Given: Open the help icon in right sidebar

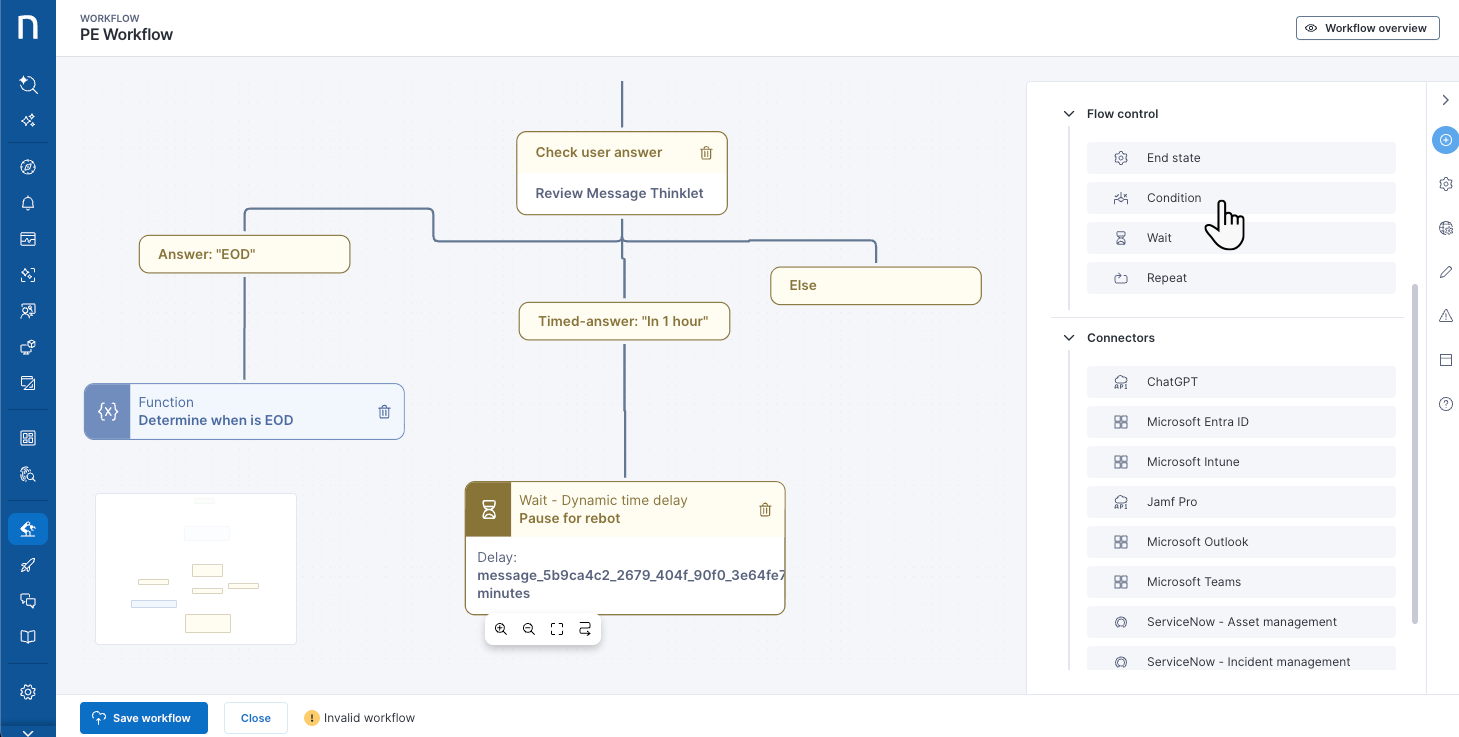Looking at the screenshot, I should point(1445,404).
